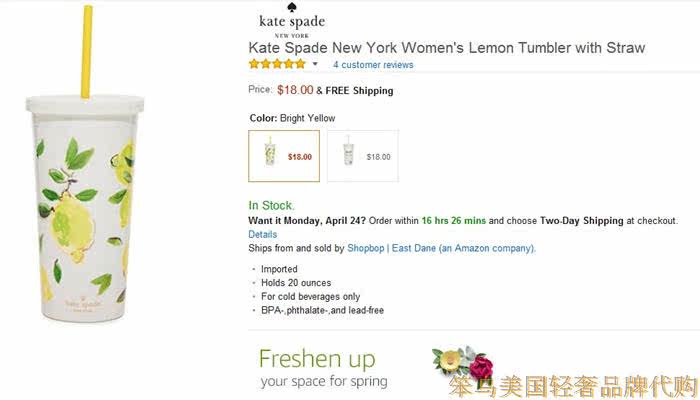This screenshot has width=700, height=400.
Task: Click the kate spade logo printed on tumbler
Action: coord(87,299)
